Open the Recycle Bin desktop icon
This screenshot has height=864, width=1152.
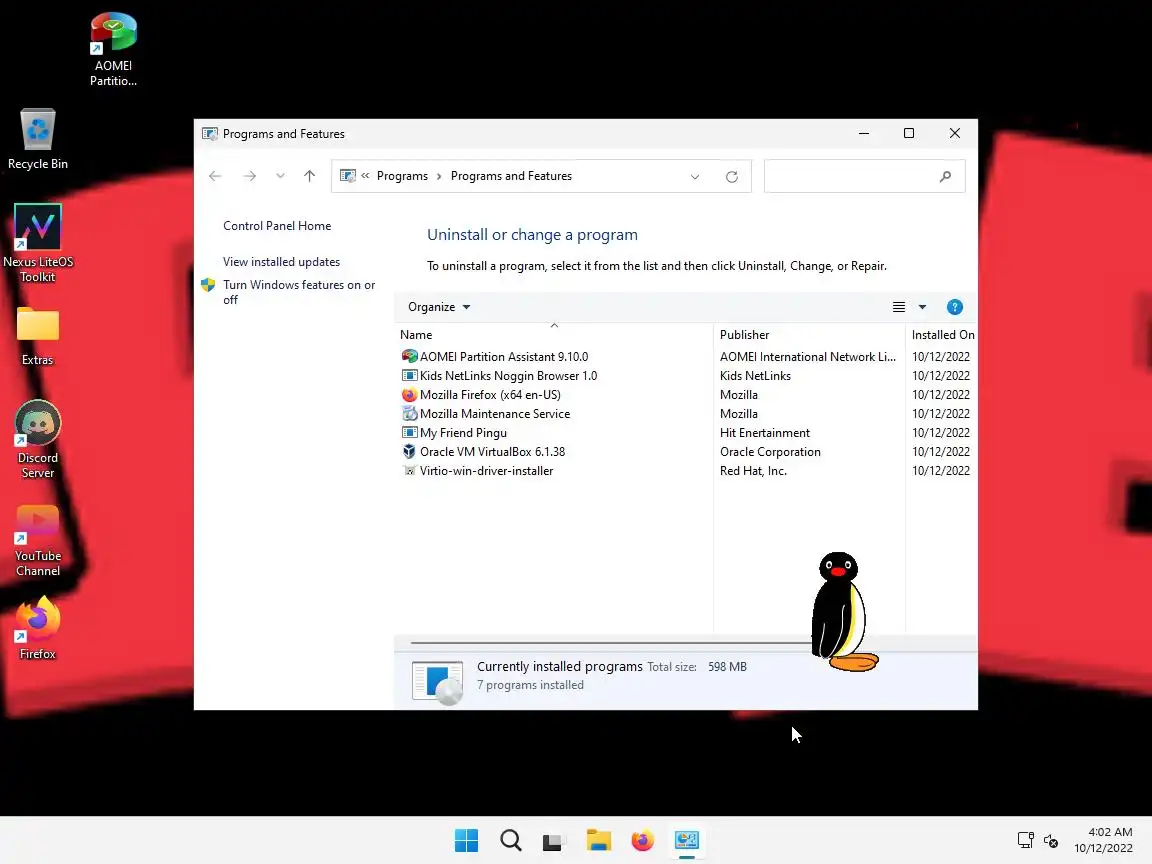pyautogui.click(x=37, y=140)
